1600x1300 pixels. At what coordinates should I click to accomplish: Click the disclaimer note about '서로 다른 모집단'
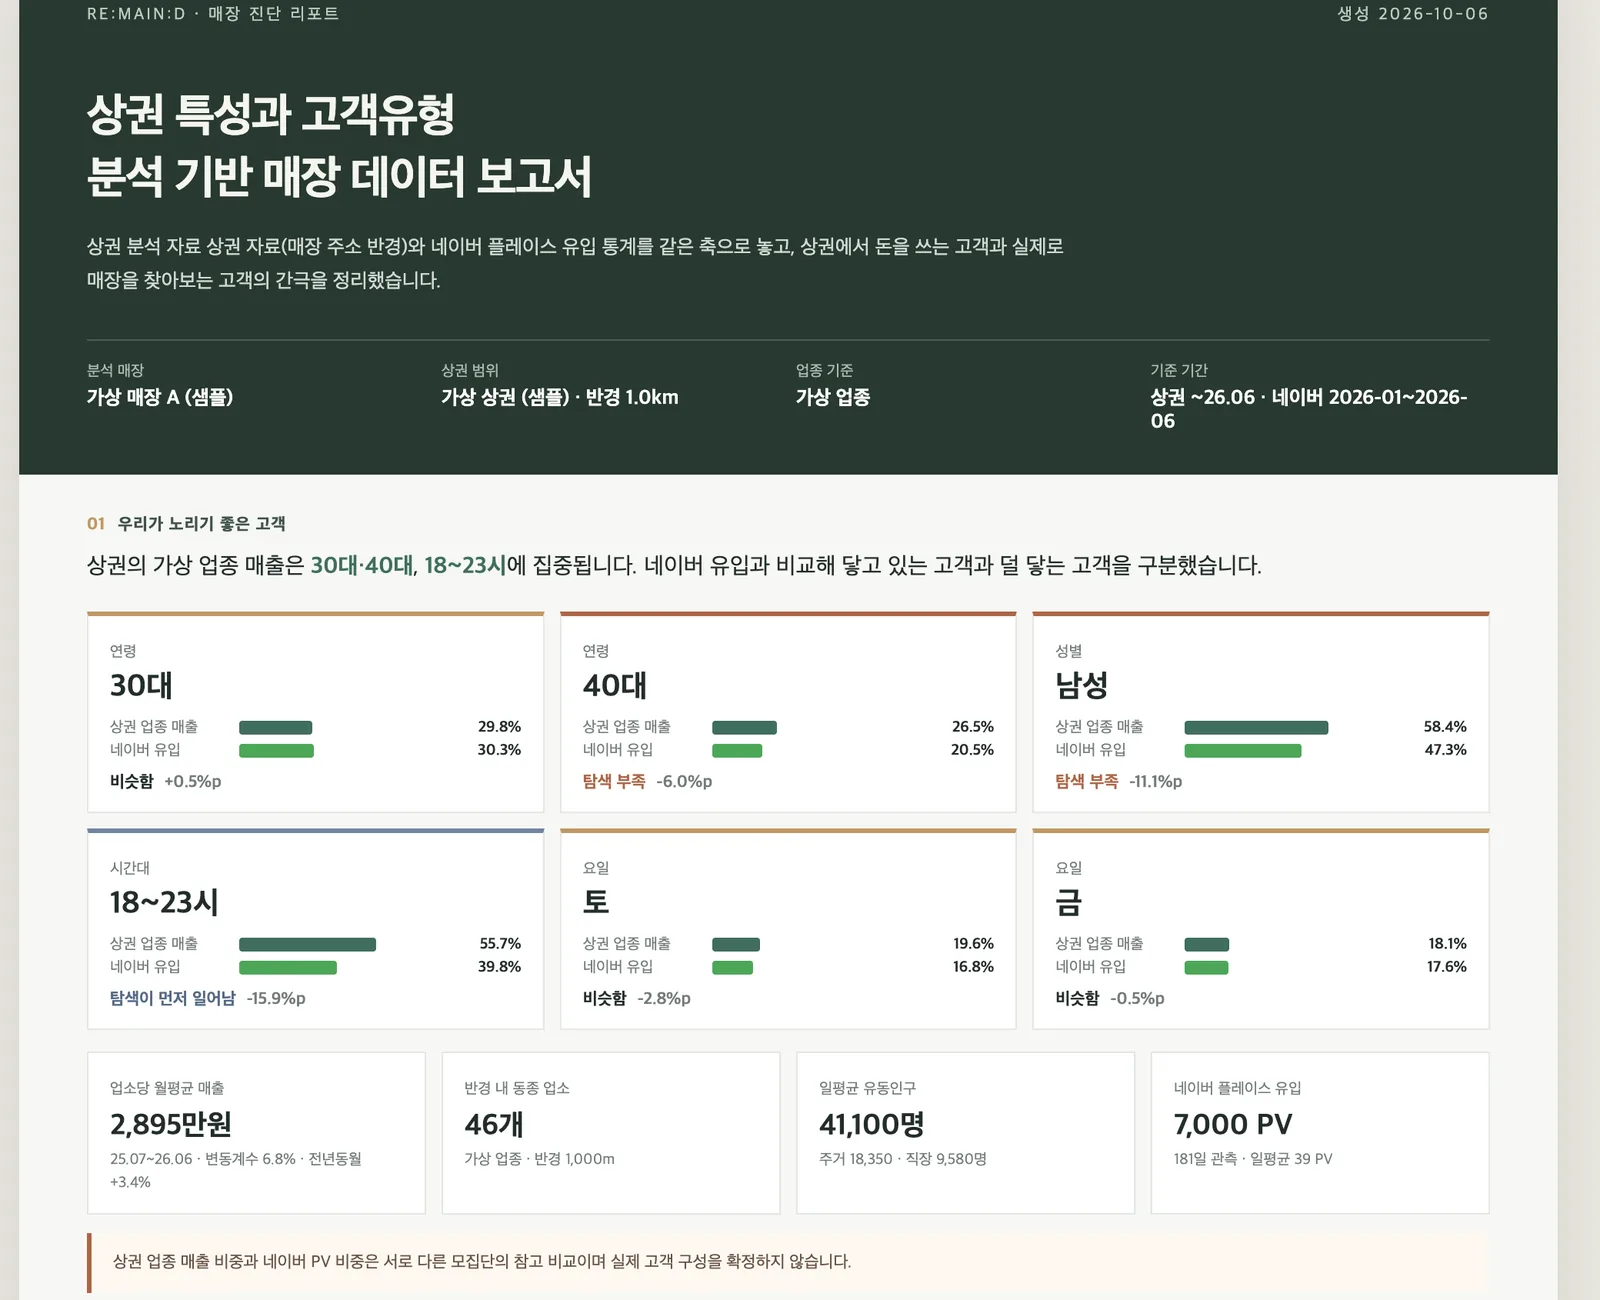788,1262
